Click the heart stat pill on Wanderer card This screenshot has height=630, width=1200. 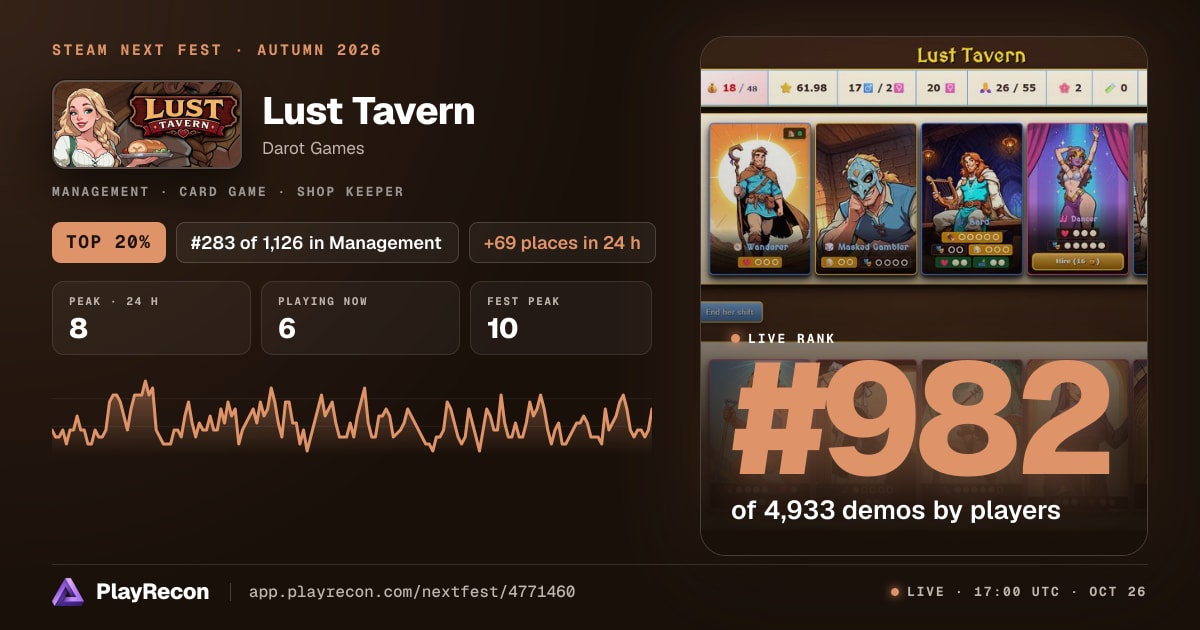click(759, 262)
